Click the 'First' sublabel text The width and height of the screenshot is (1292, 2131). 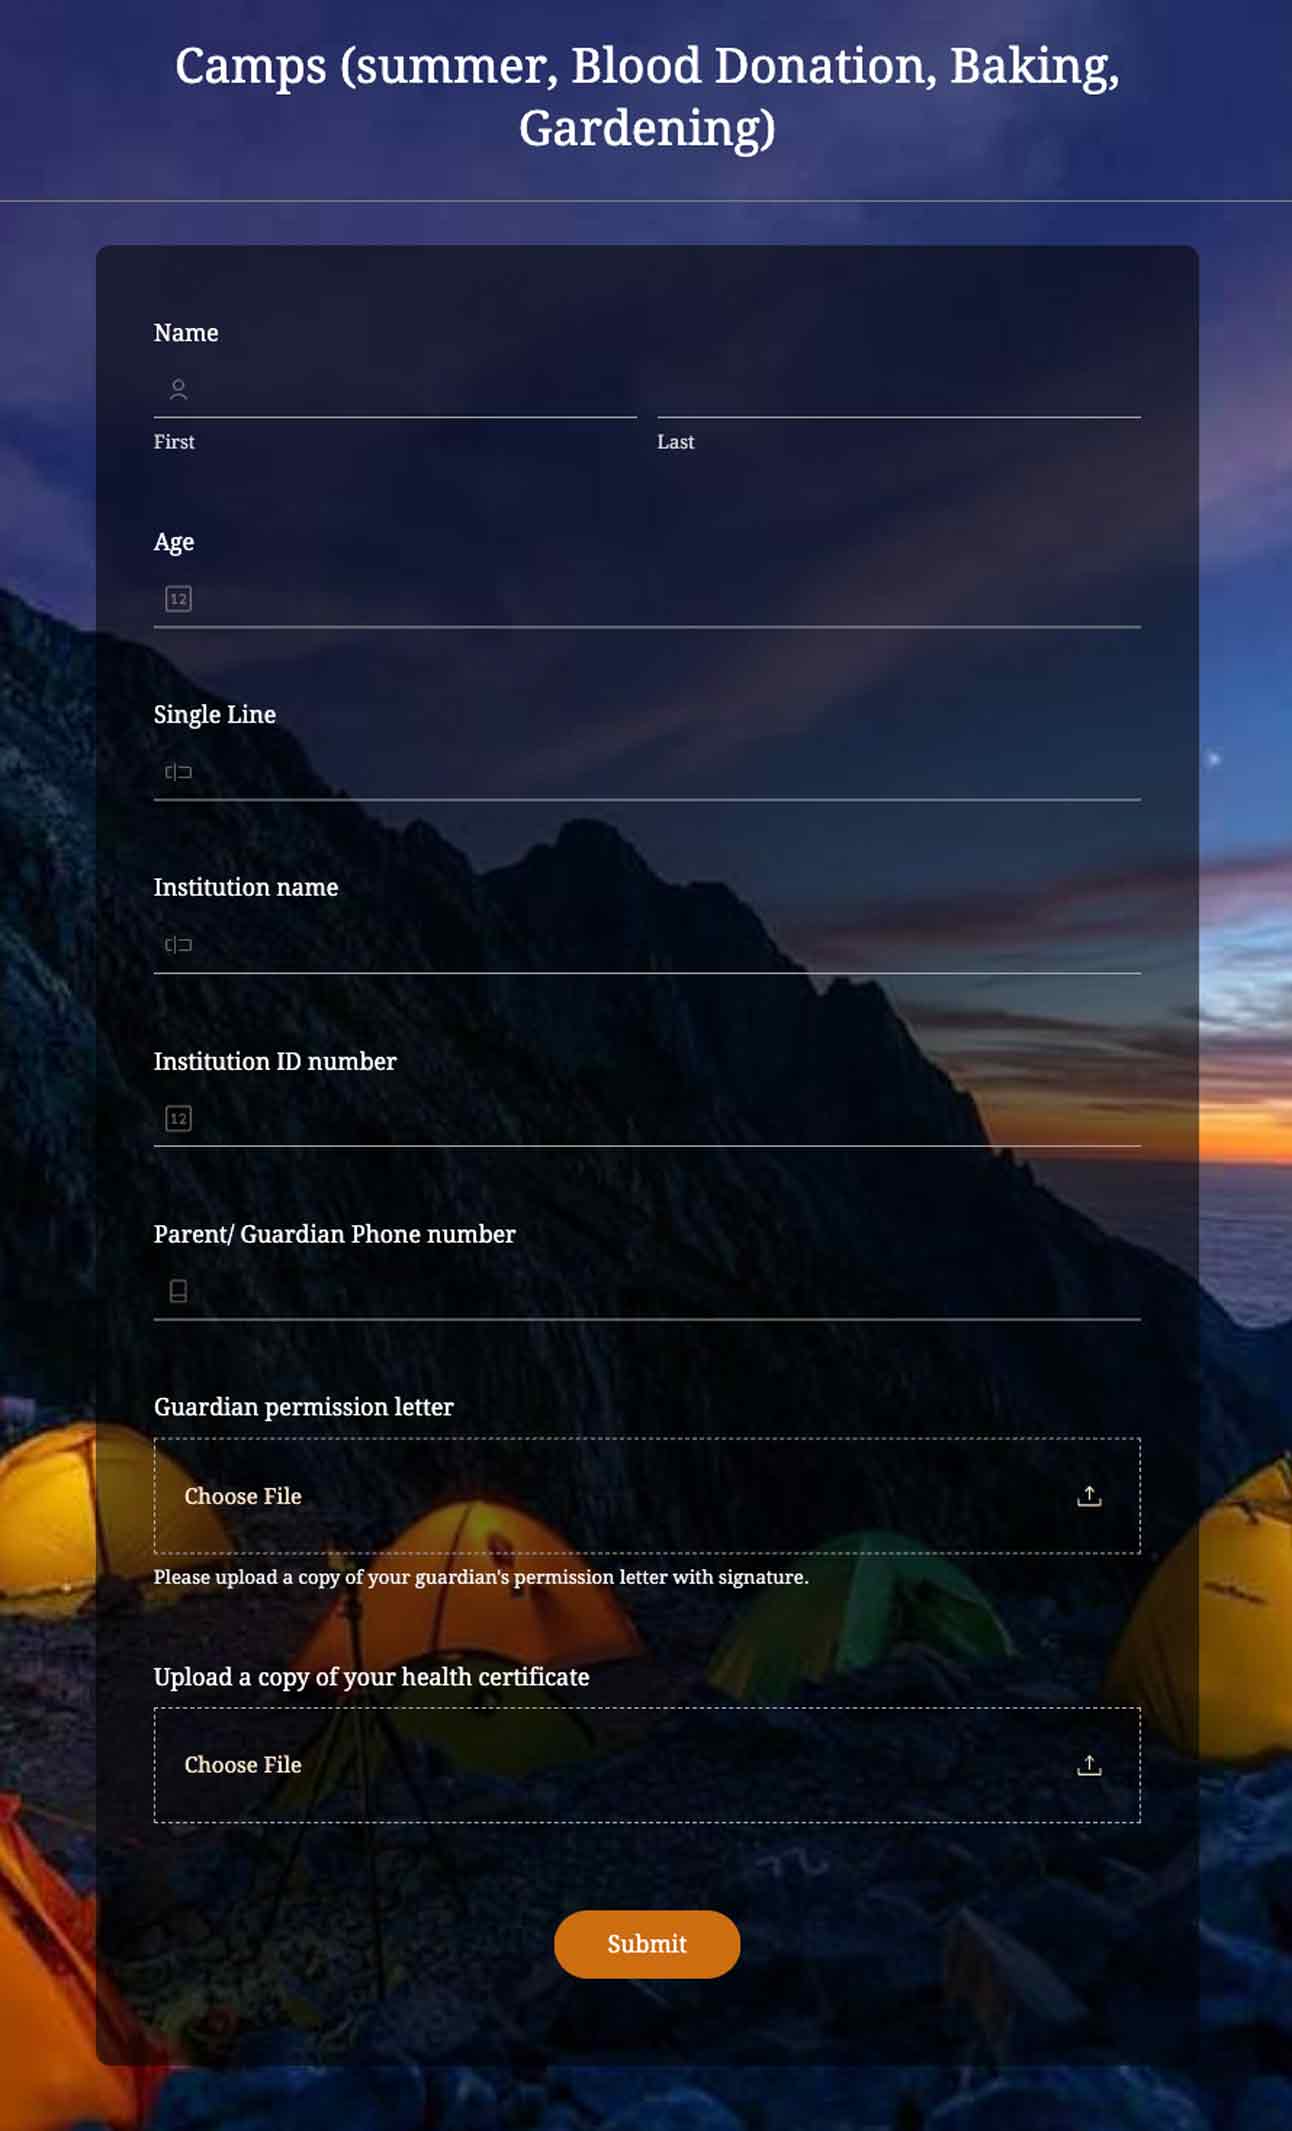point(174,442)
